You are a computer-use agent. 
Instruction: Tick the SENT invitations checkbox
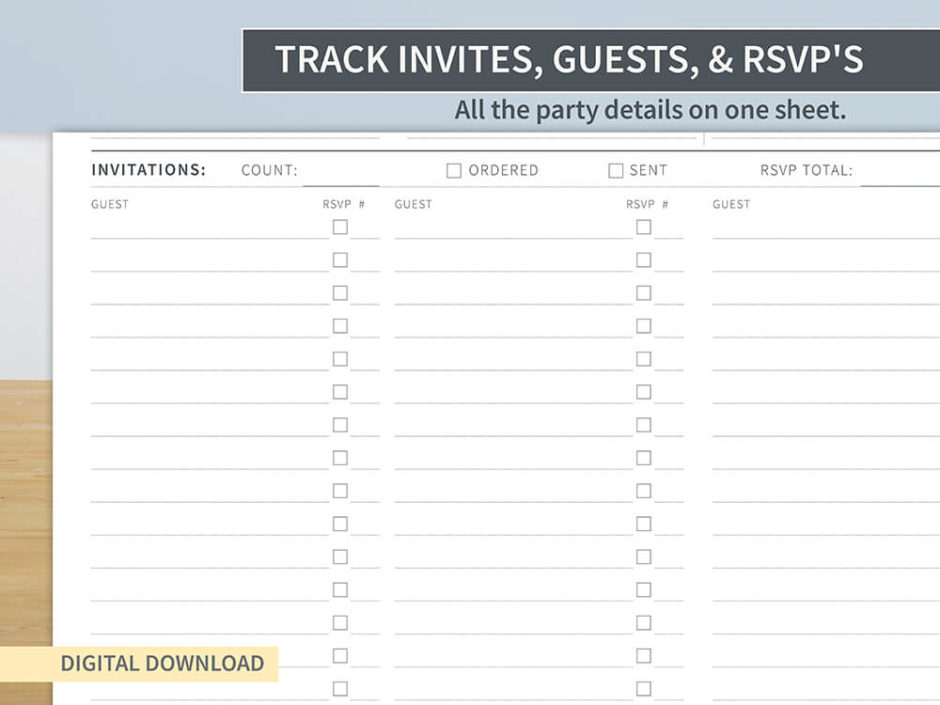pyautogui.click(x=616, y=171)
